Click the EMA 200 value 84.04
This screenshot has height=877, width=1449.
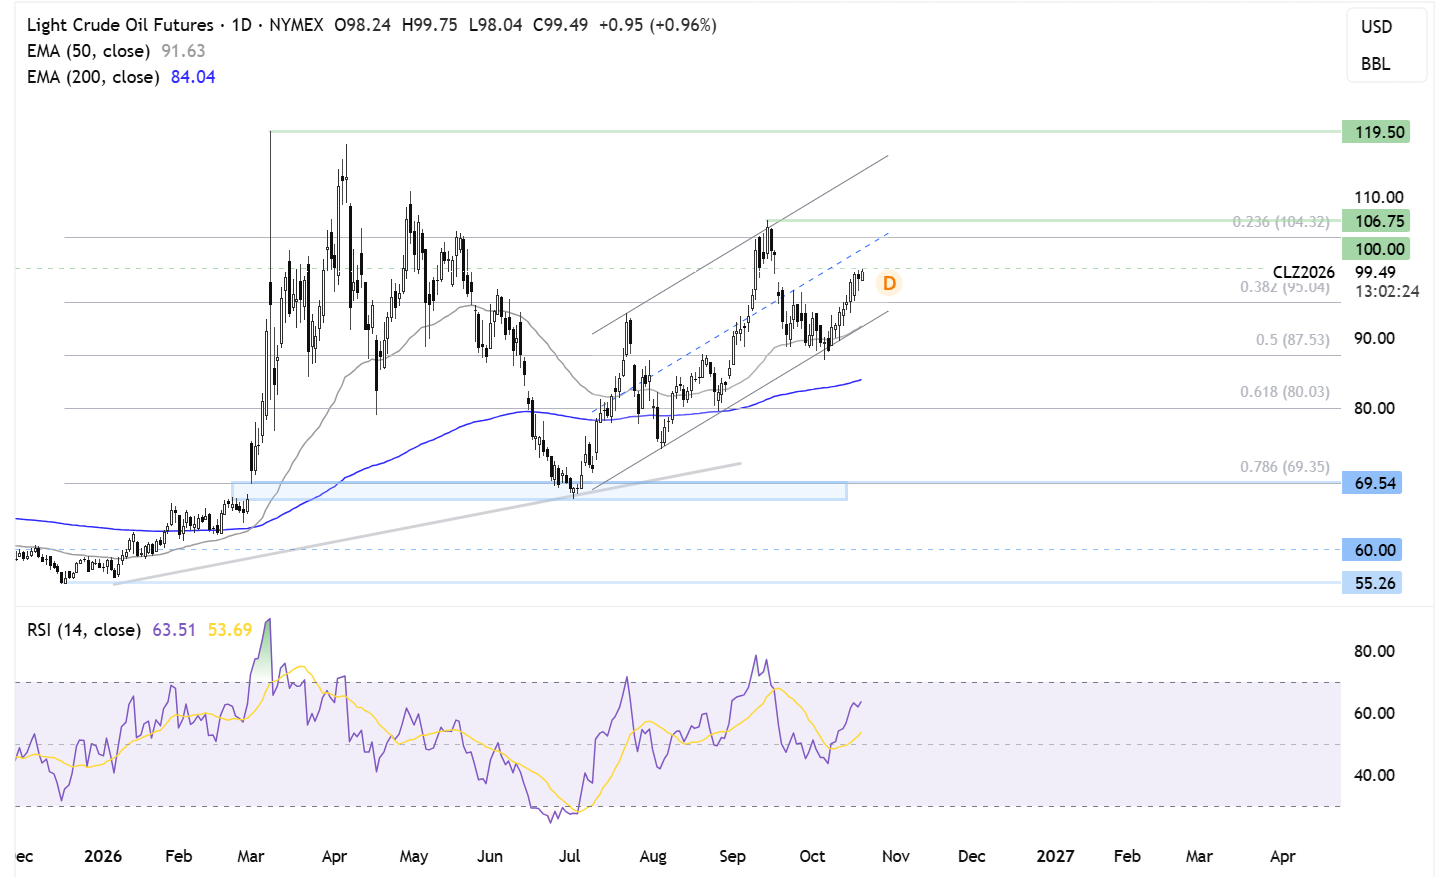click(193, 77)
